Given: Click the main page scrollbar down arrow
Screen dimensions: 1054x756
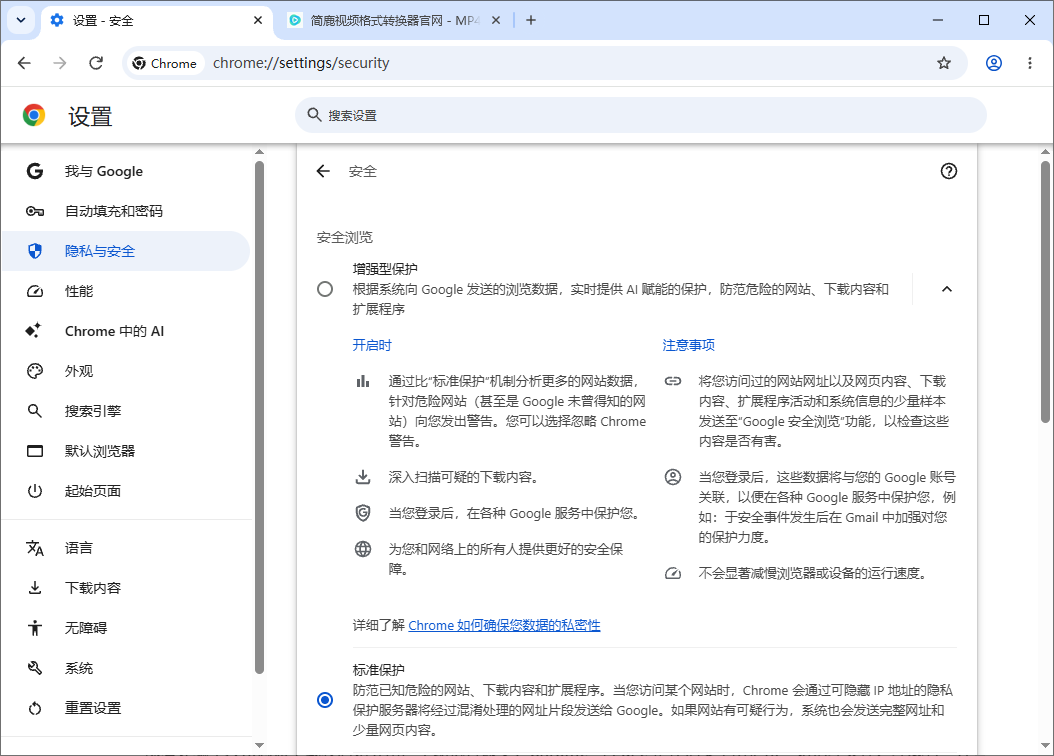Looking at the screenshot, I should coord(1045,745).
